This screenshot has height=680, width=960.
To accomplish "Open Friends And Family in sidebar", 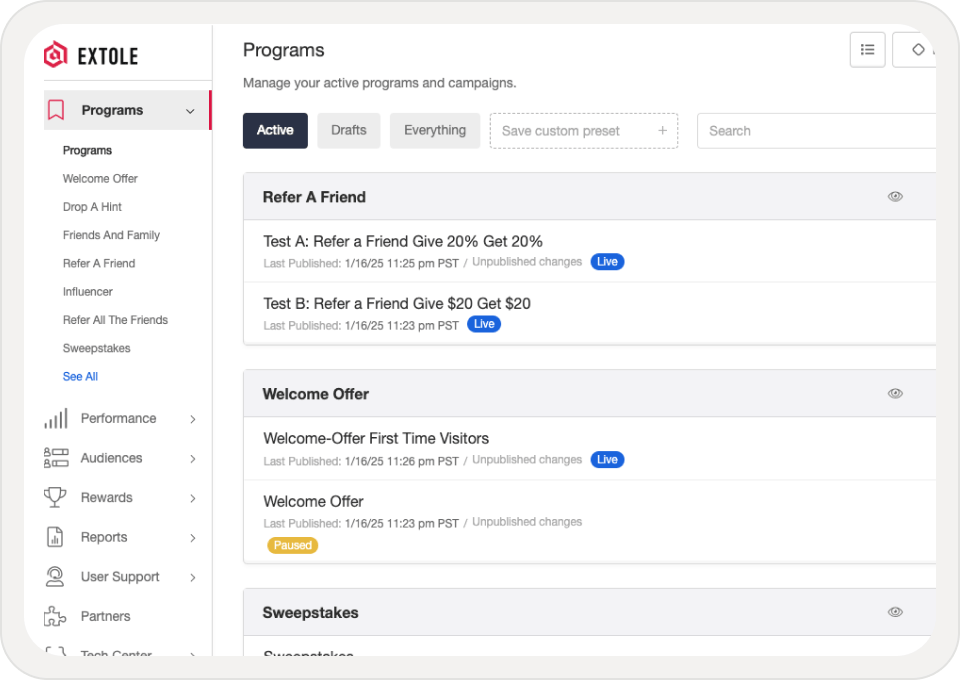I will click(111, 235).
